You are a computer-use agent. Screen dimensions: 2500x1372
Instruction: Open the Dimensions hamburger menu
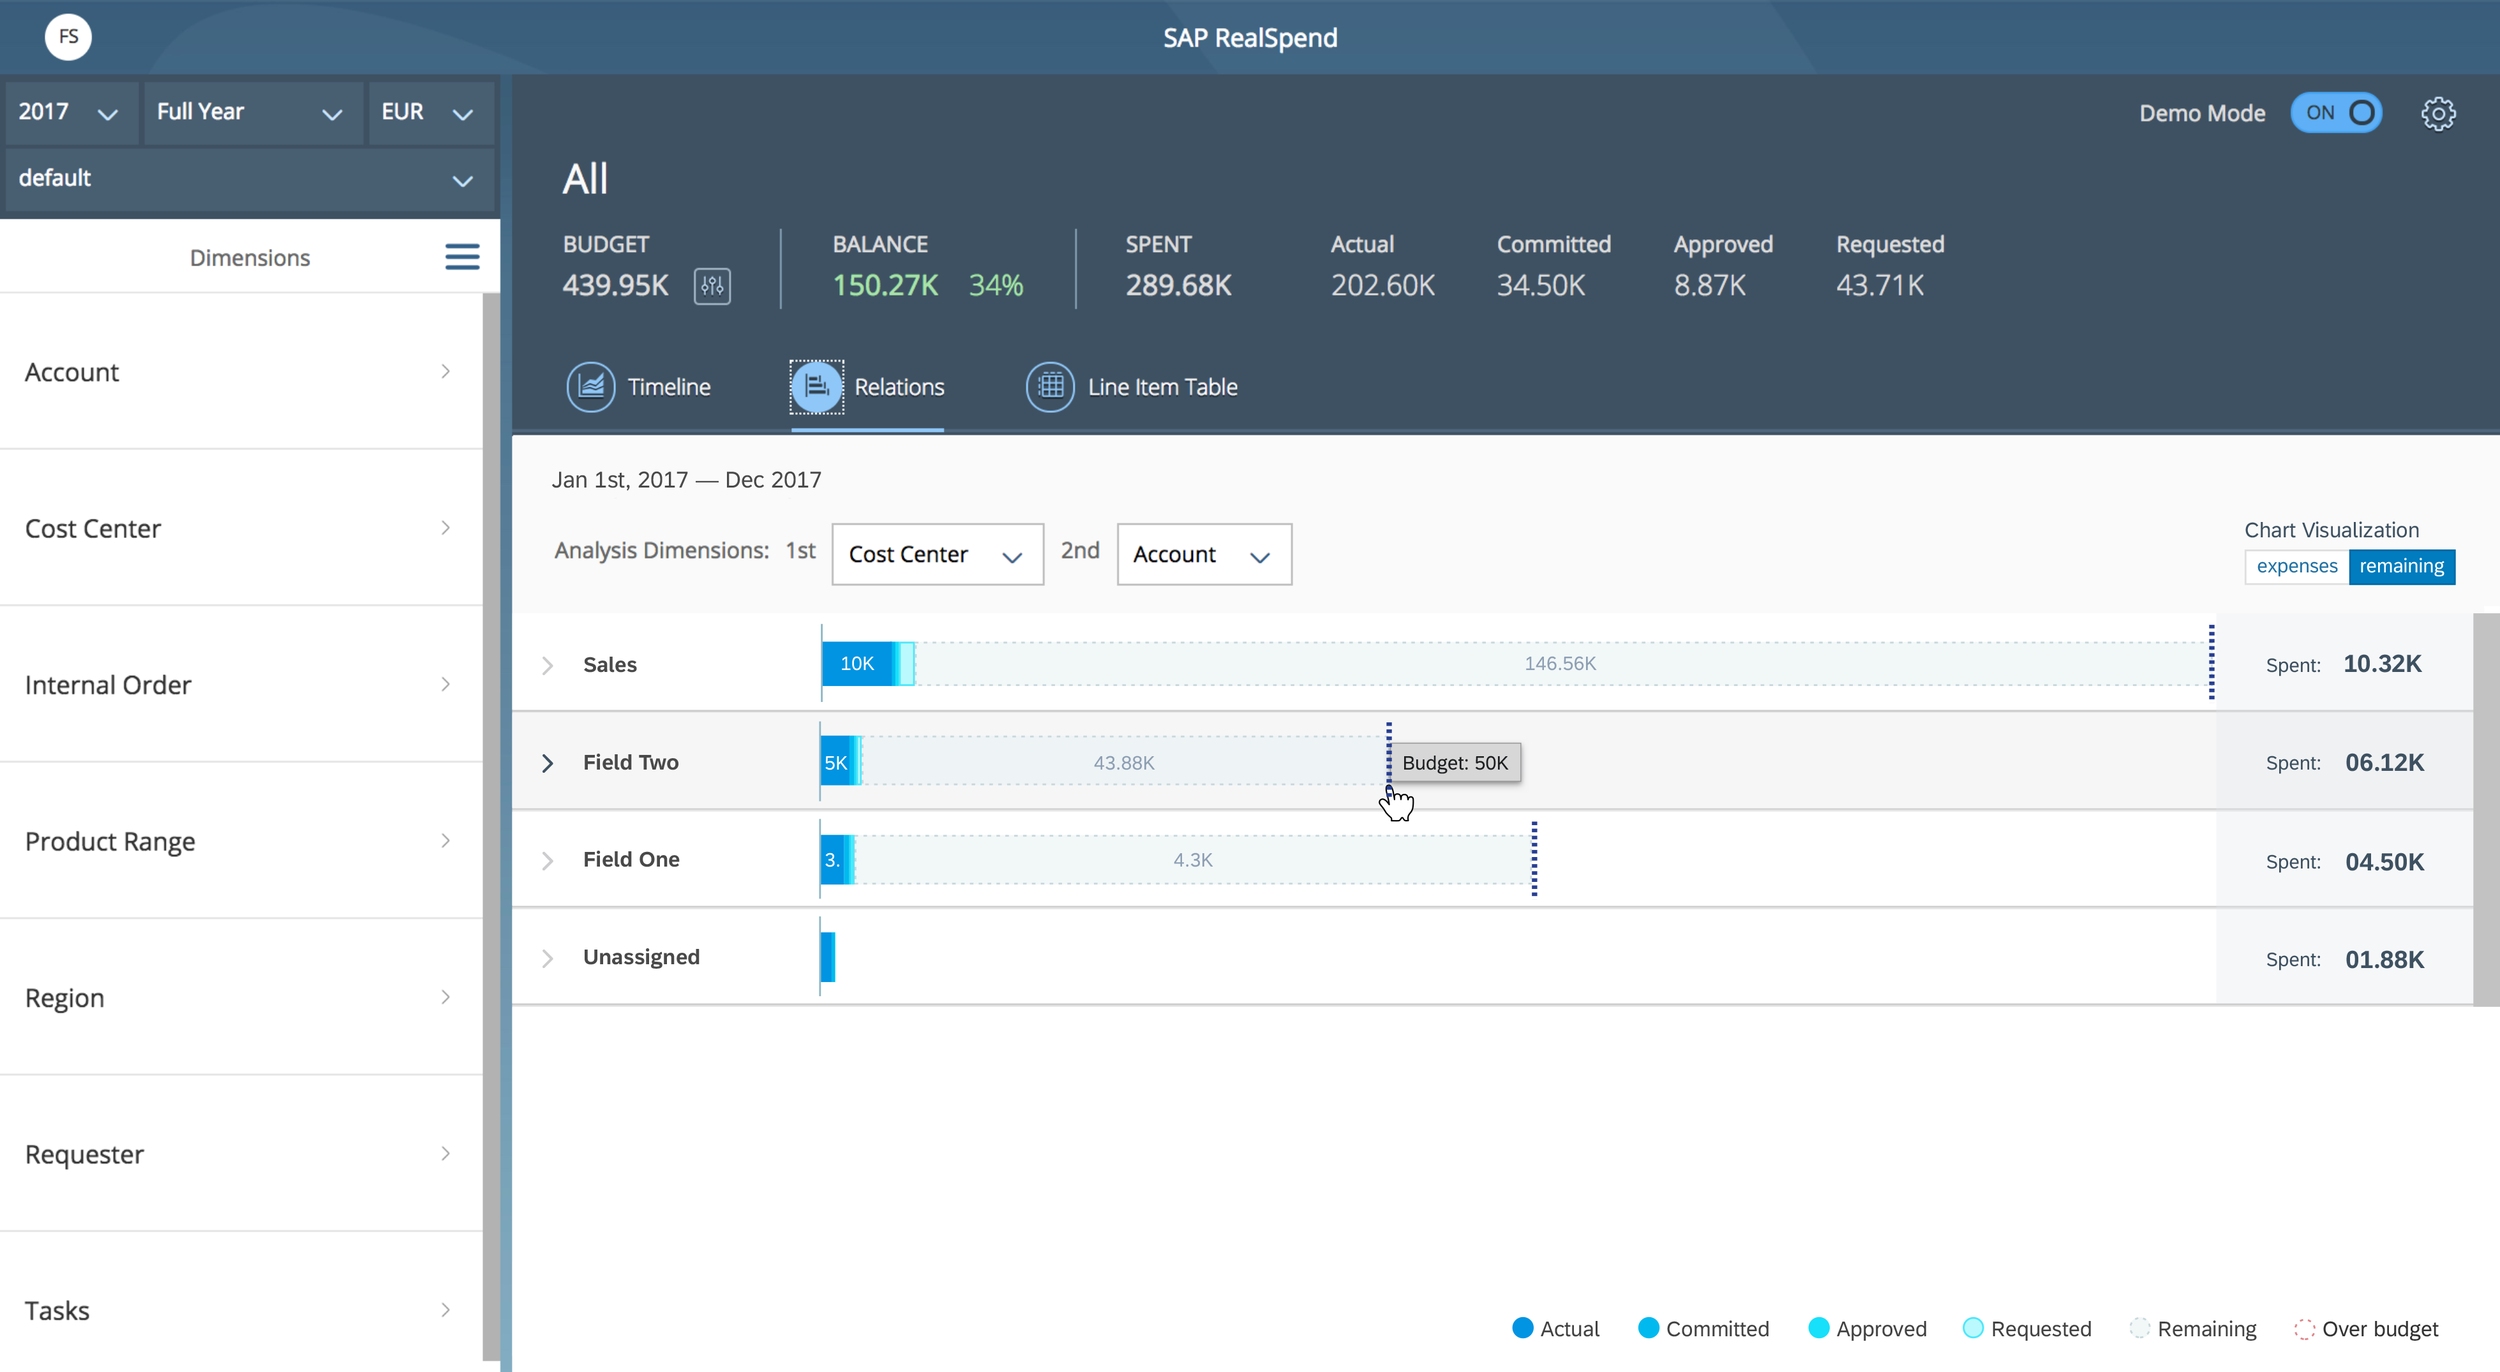[x=462, y=257]
